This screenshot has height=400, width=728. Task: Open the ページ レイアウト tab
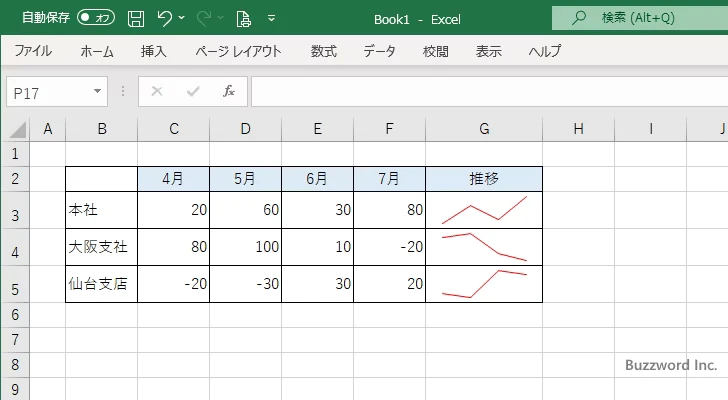(x=238, y=51)
